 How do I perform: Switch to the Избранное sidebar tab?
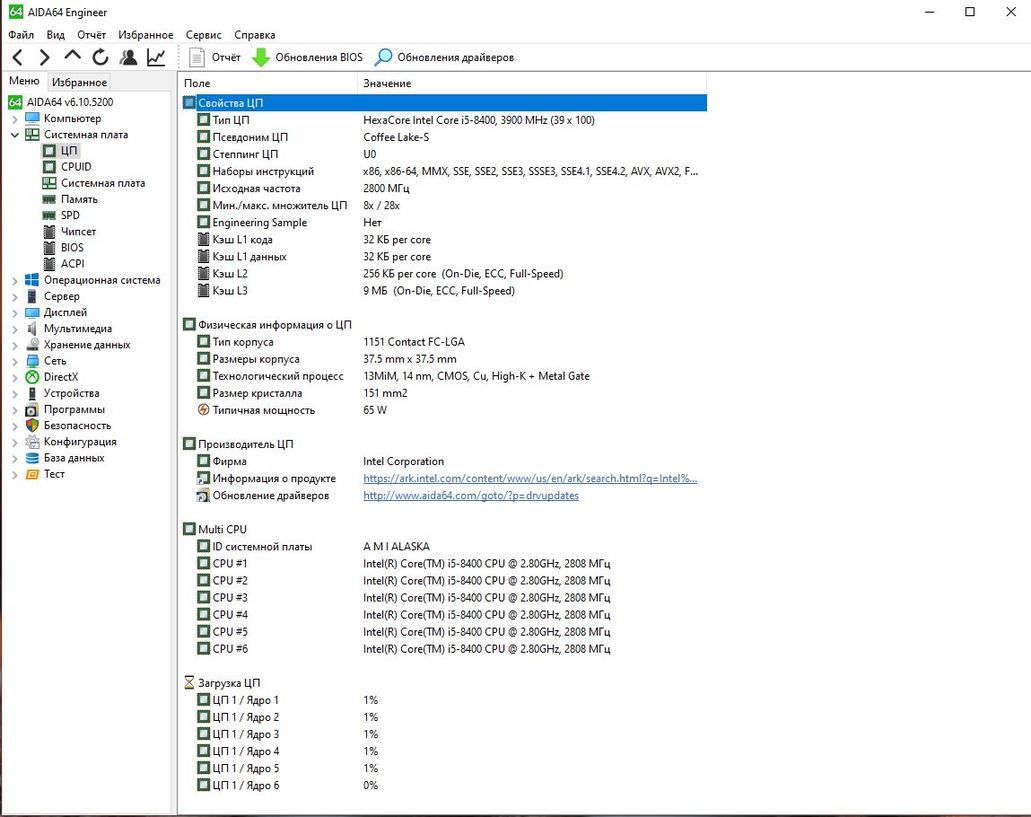coord(79,82)
